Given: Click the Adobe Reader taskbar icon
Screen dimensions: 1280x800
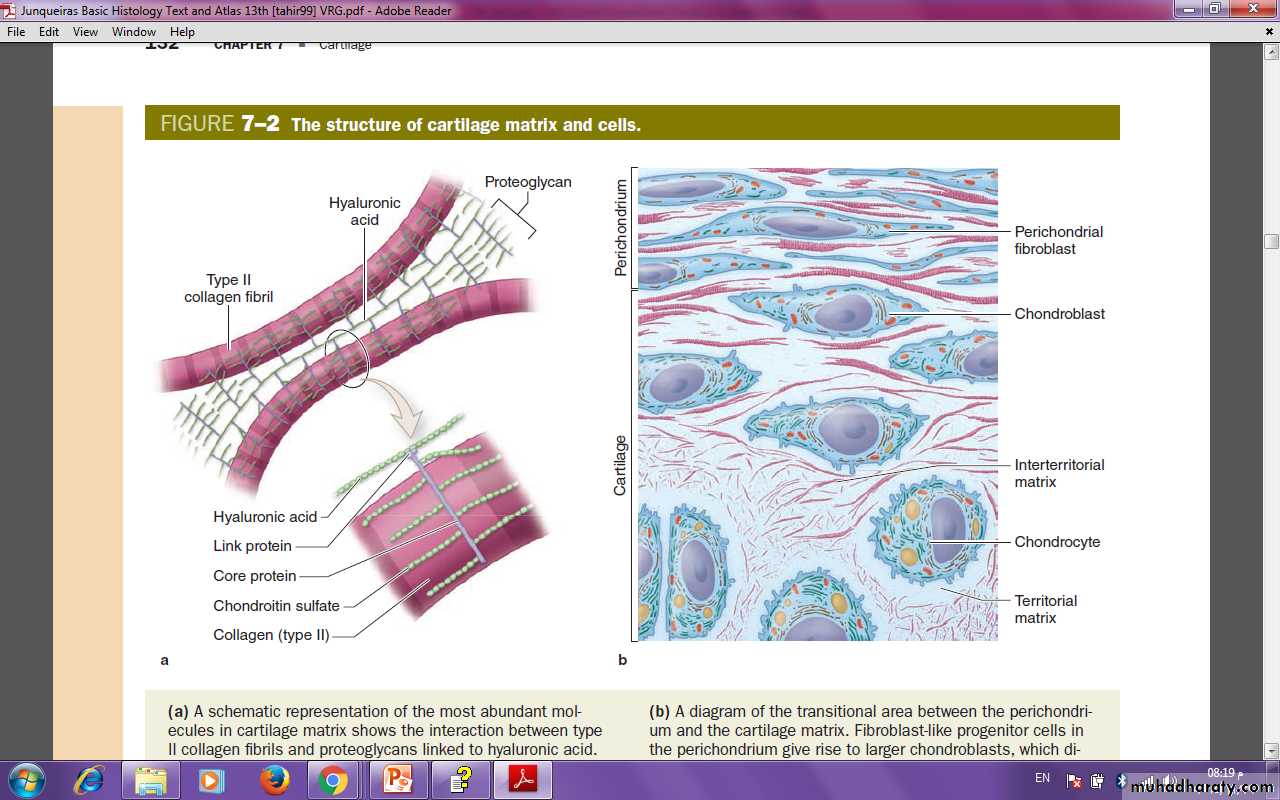Looking at the screenshot, I should (524, 780).
